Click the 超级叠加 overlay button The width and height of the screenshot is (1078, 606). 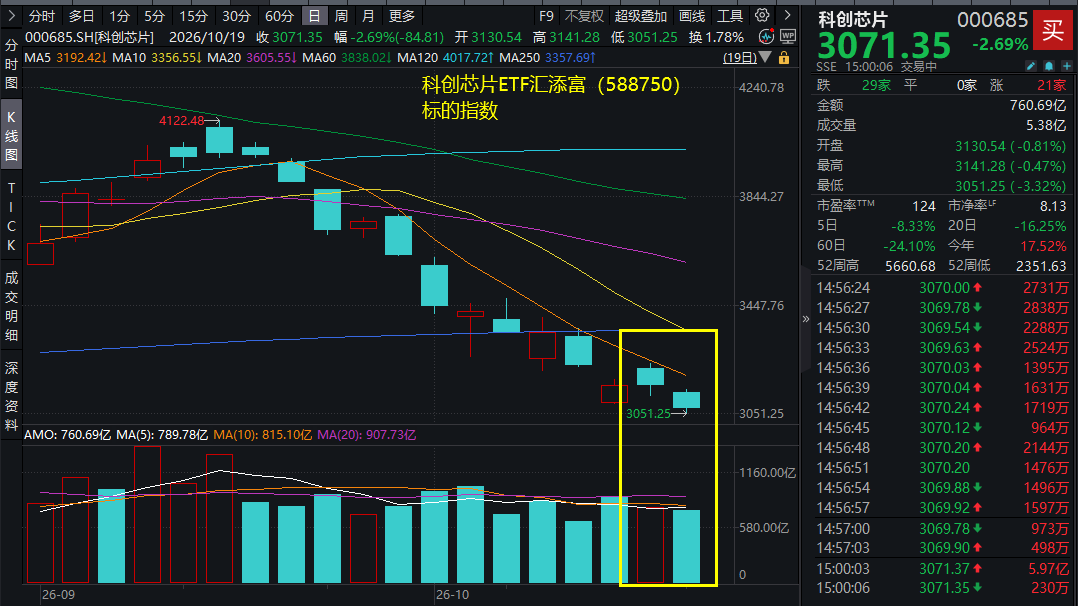(641, 16)
